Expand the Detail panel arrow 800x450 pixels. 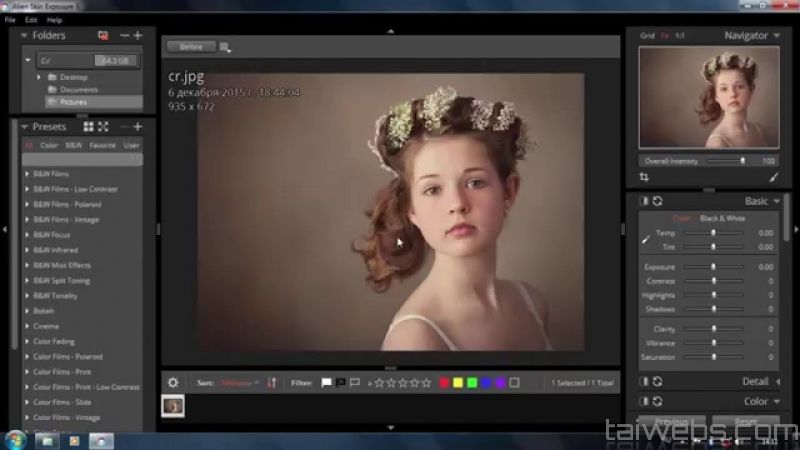point(778,382)
